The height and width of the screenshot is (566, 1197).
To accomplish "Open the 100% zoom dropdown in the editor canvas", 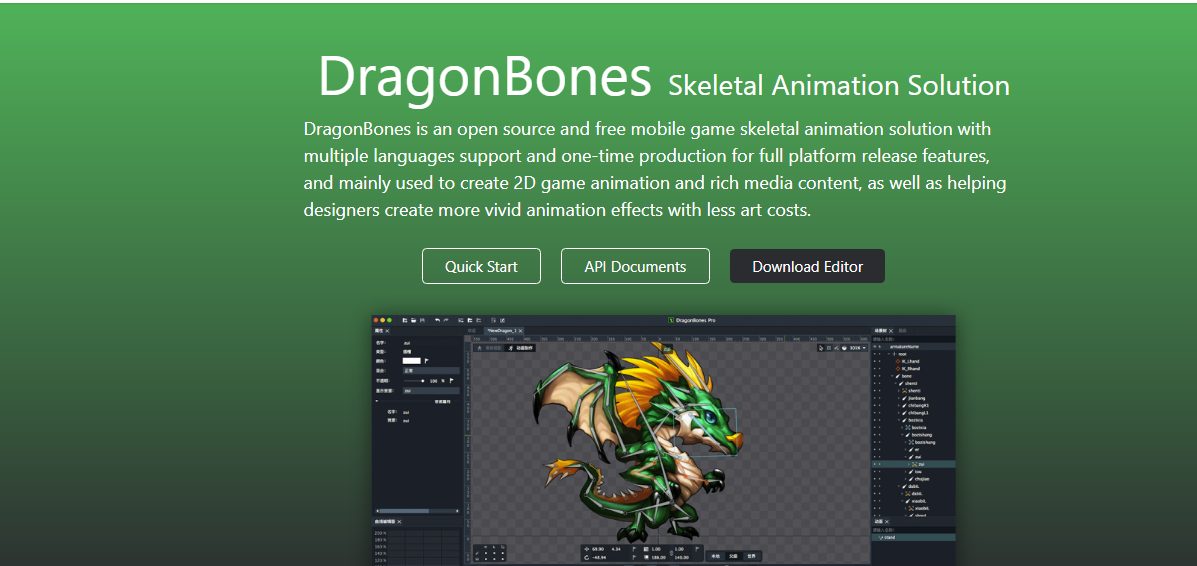I will click(x=858, y=348).
